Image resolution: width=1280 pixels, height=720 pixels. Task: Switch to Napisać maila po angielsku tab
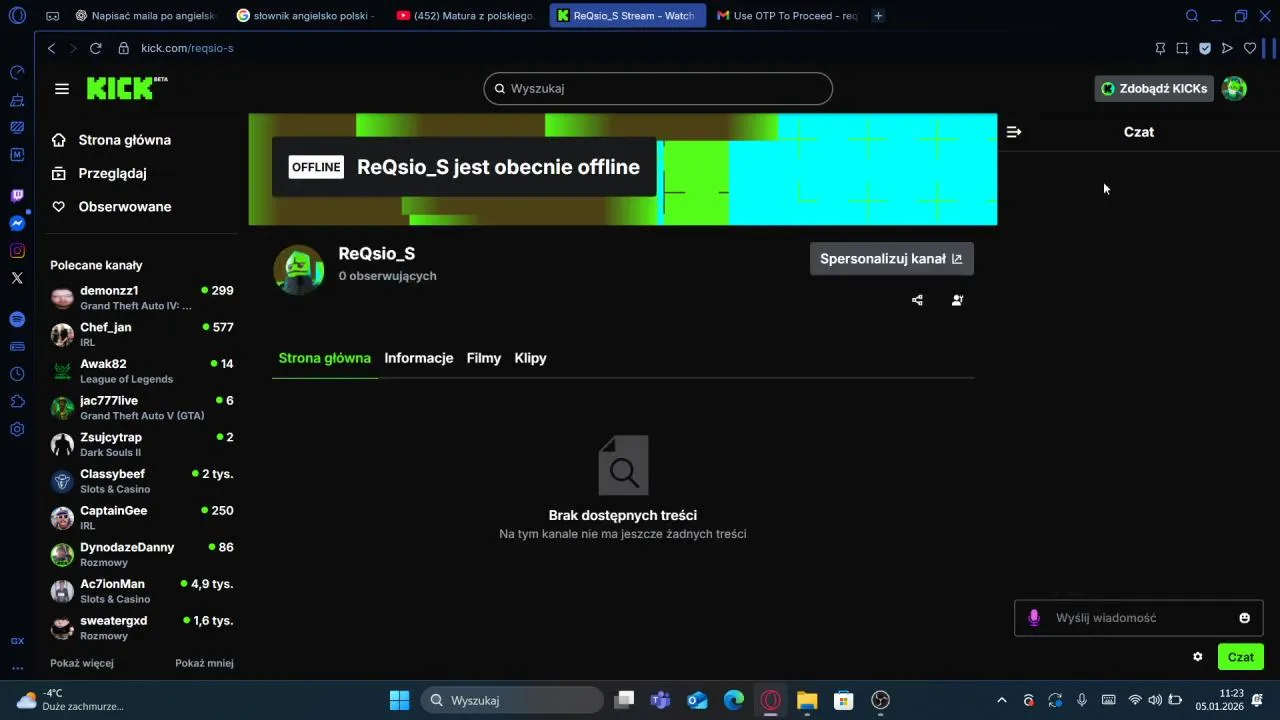tap(145, 16)
